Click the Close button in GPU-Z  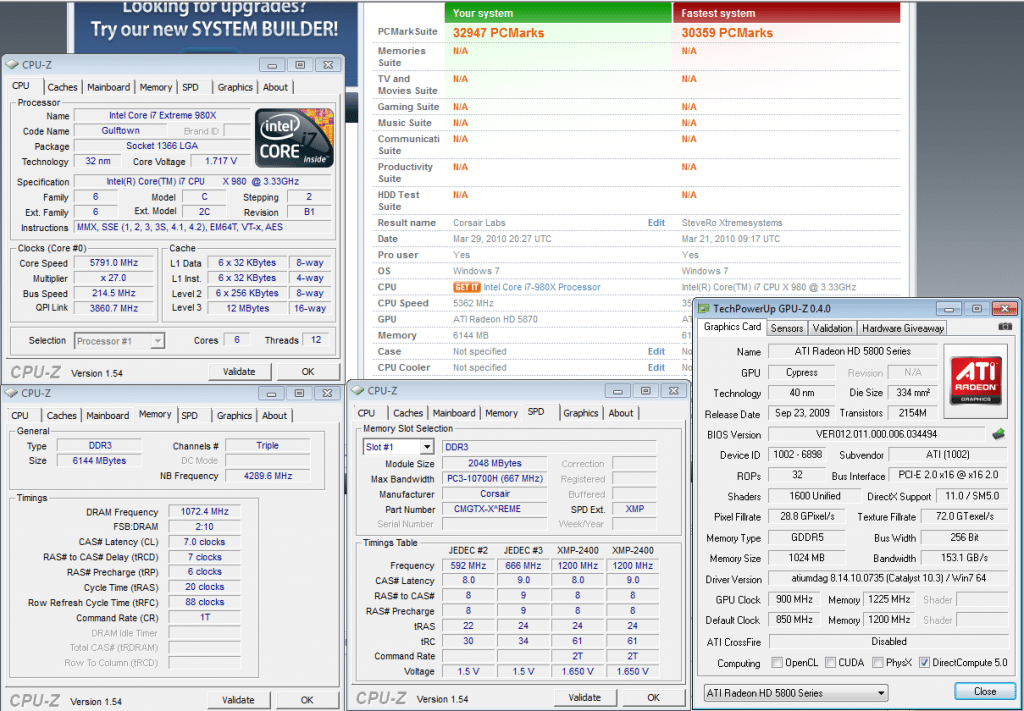click(x=984, y=692)
